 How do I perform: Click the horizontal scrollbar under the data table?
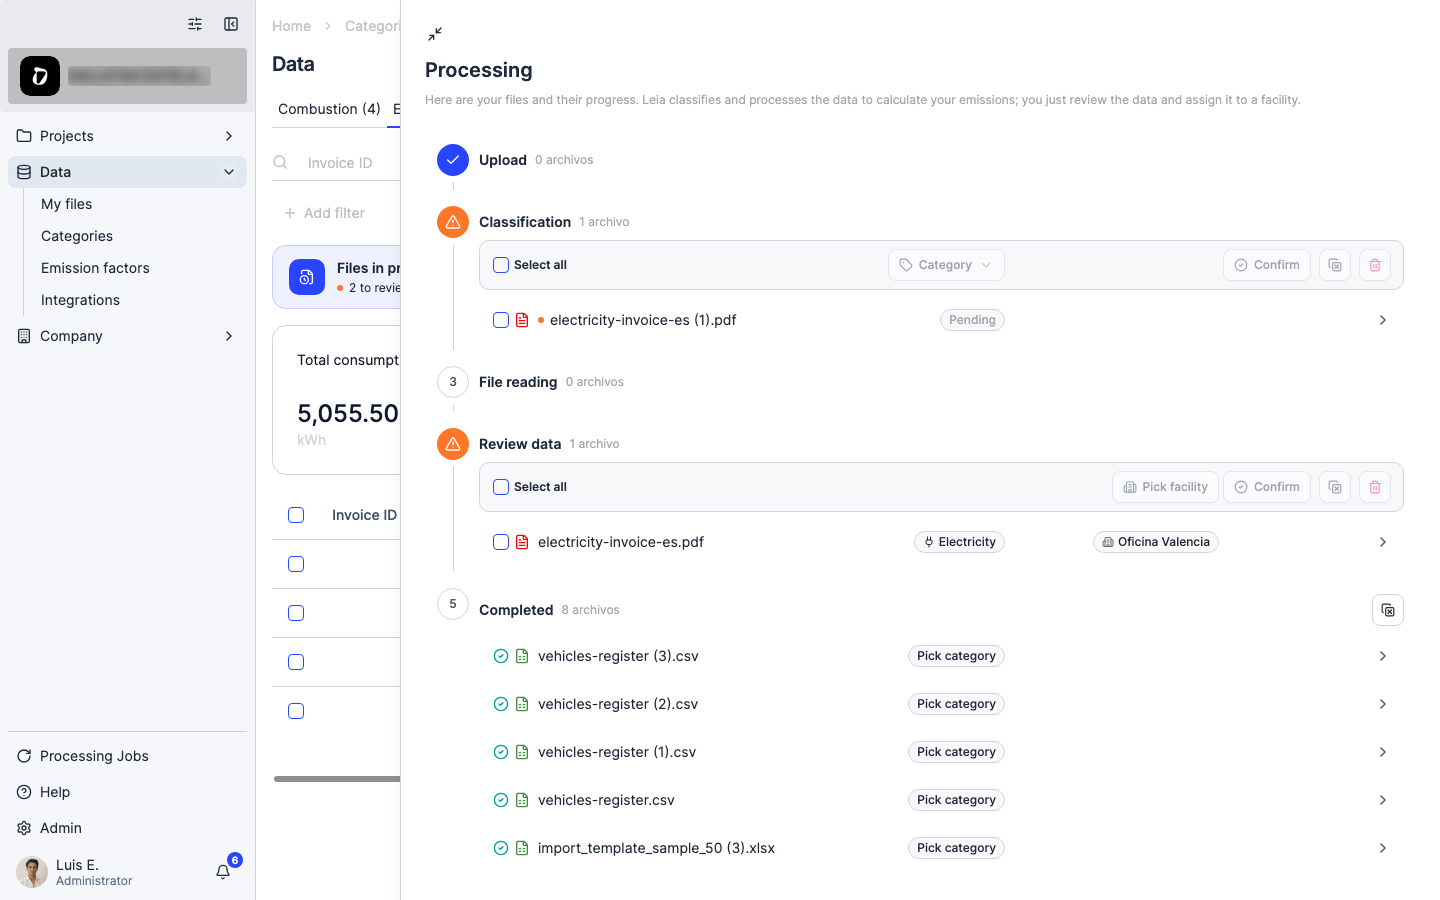[337, 779]
